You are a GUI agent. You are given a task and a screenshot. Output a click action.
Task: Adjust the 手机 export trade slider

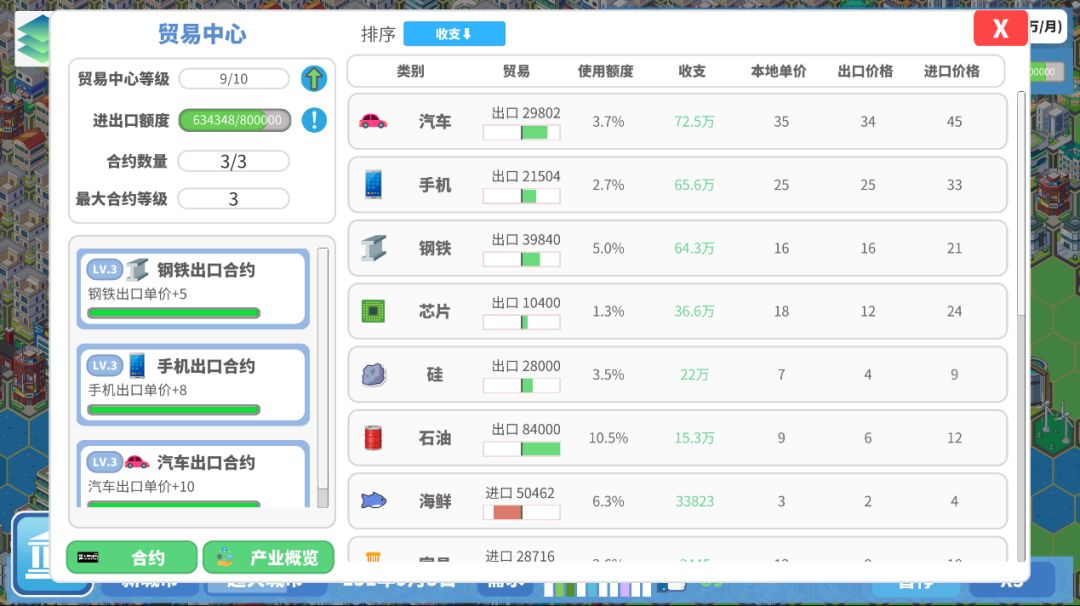(x=521, y=196)
